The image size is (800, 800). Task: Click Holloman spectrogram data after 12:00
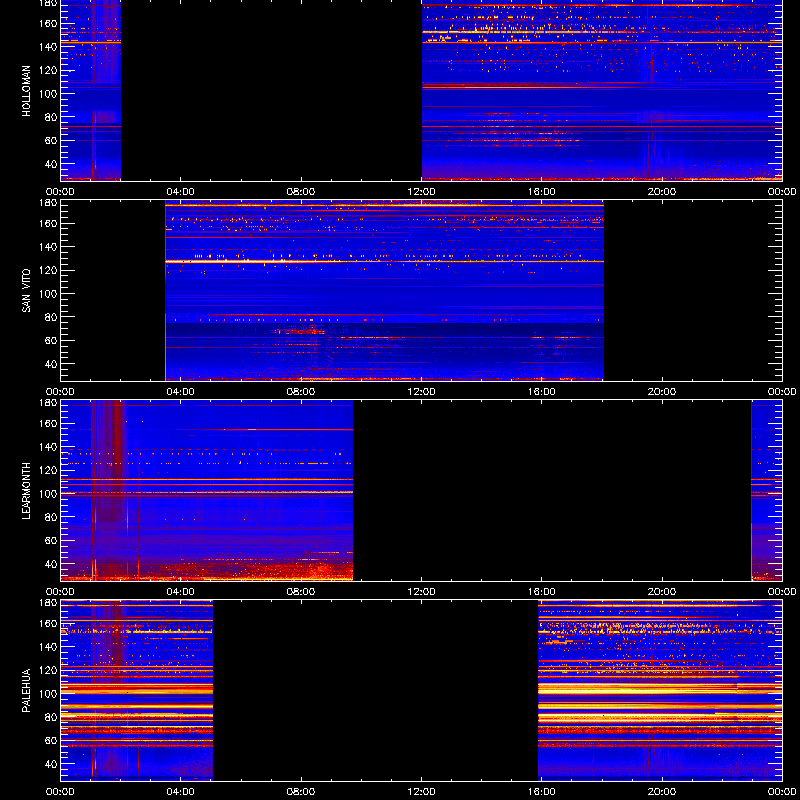[602, 91]
